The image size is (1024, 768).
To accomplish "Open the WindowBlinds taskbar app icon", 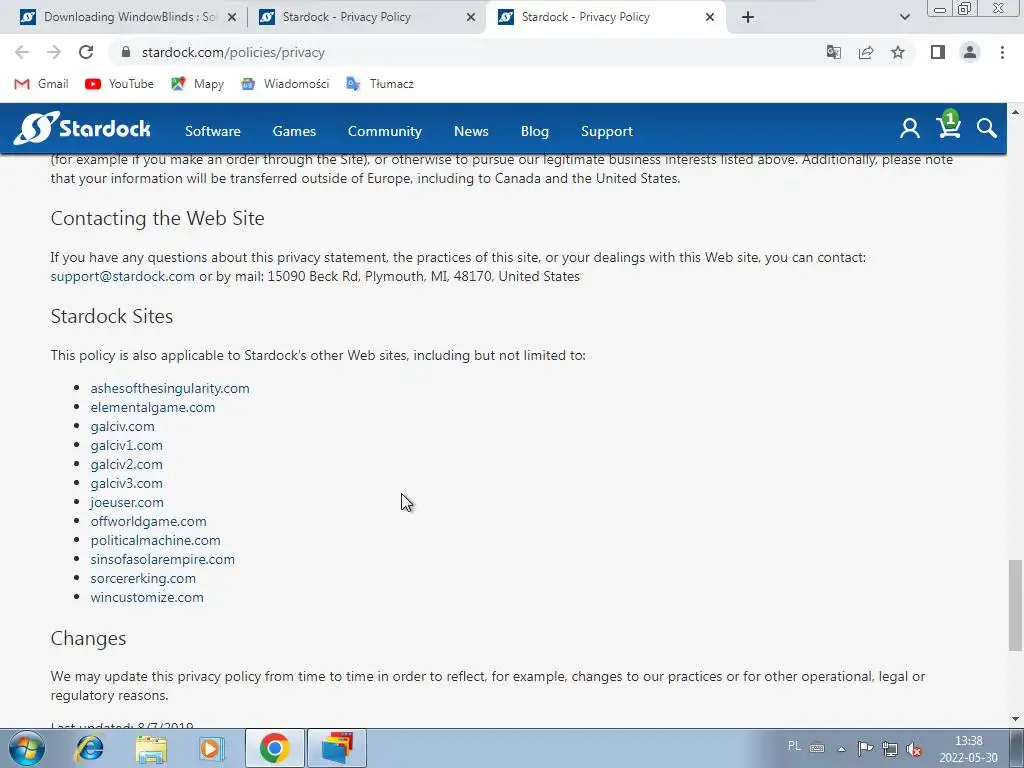I will tap(337, 748).
